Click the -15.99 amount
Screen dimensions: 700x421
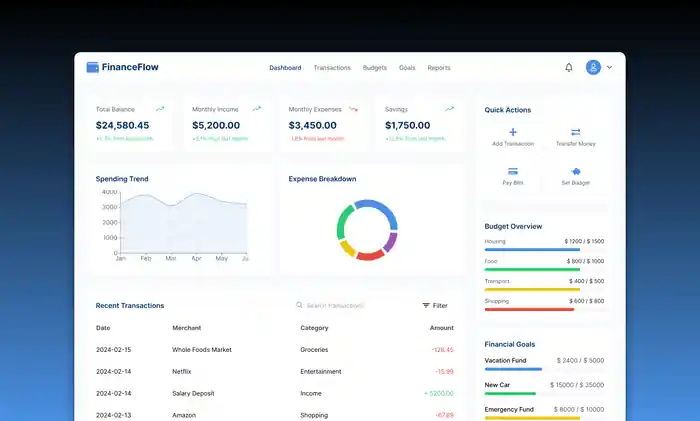tap(444, 371)
